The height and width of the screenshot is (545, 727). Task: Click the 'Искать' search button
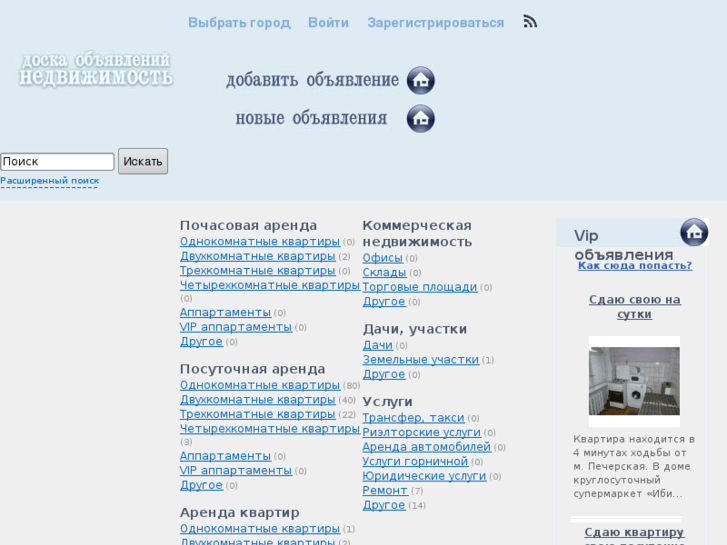click(x=143, y=161)
